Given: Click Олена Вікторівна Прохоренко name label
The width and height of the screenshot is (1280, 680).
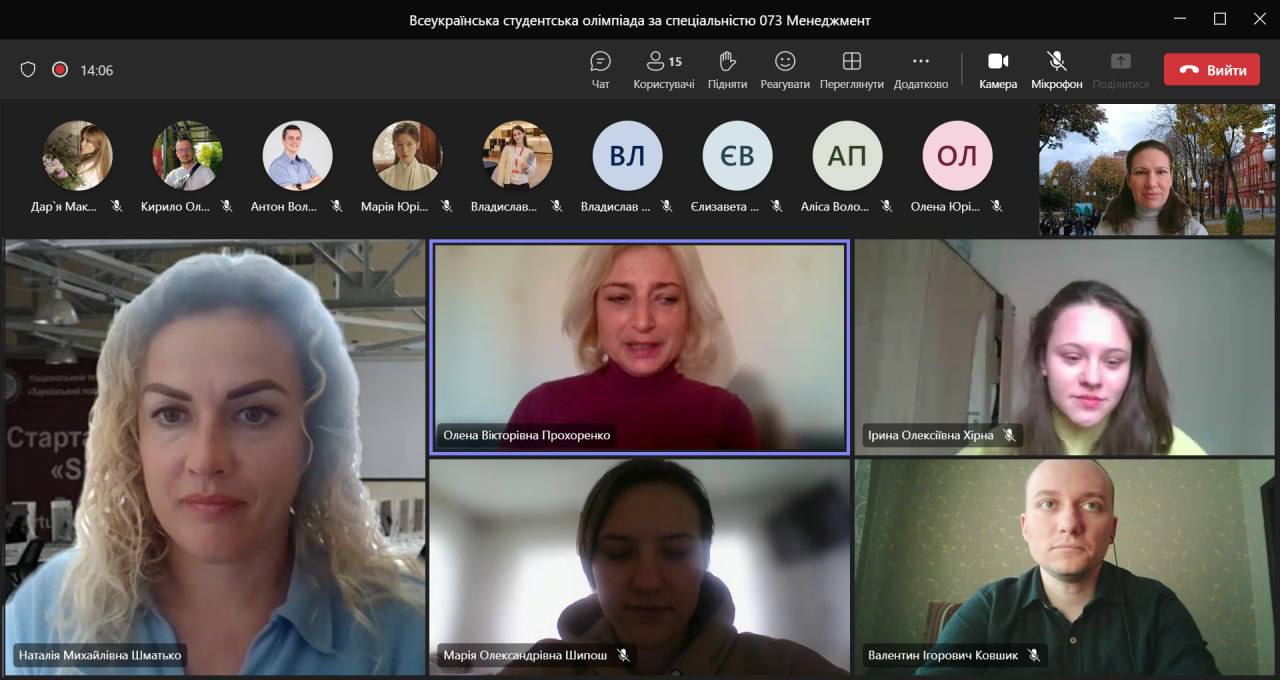Looking at the screenshot, I should (x=526, y=435).
